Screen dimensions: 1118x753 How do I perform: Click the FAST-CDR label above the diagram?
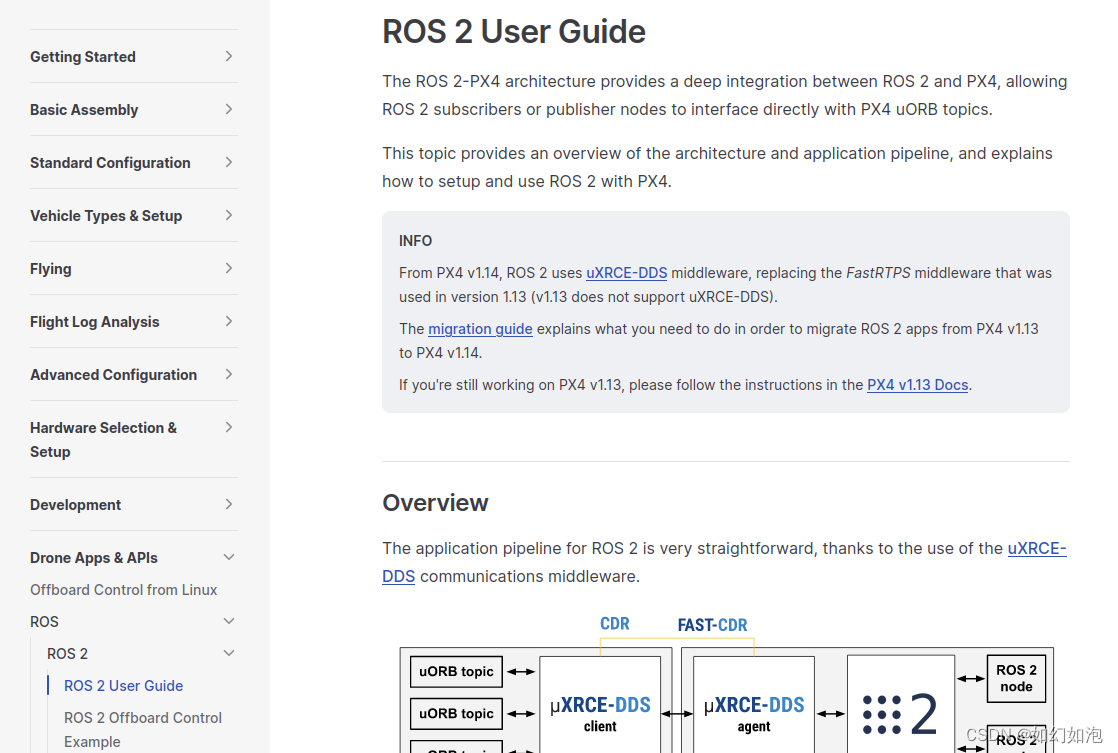(x=712, y=625)
